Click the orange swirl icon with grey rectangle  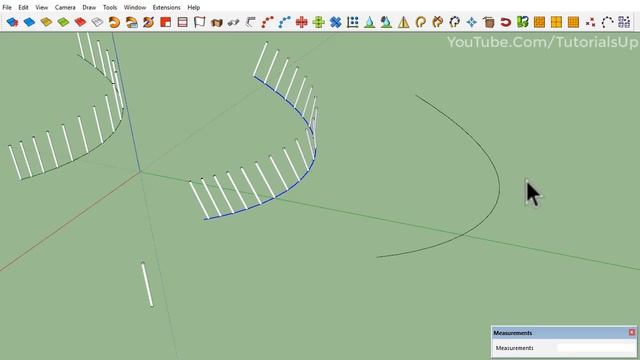131,22
